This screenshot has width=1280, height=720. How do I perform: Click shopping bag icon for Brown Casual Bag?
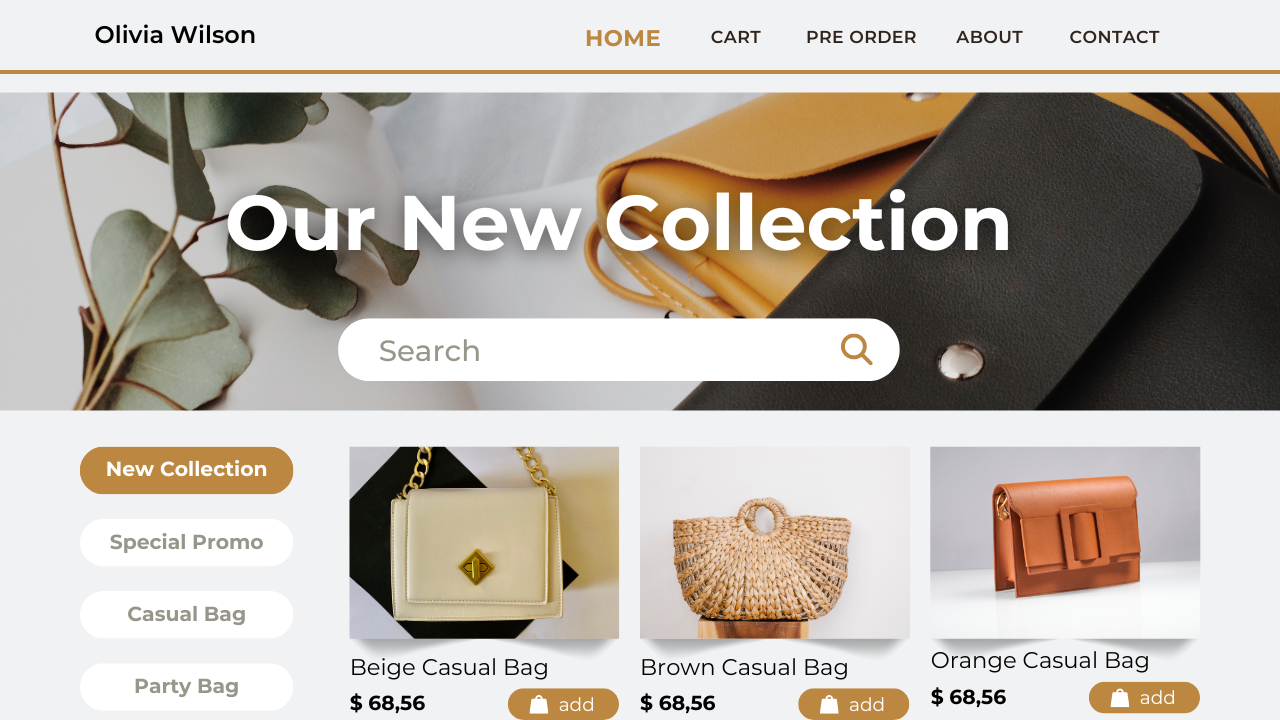click(x=829, y=705)
